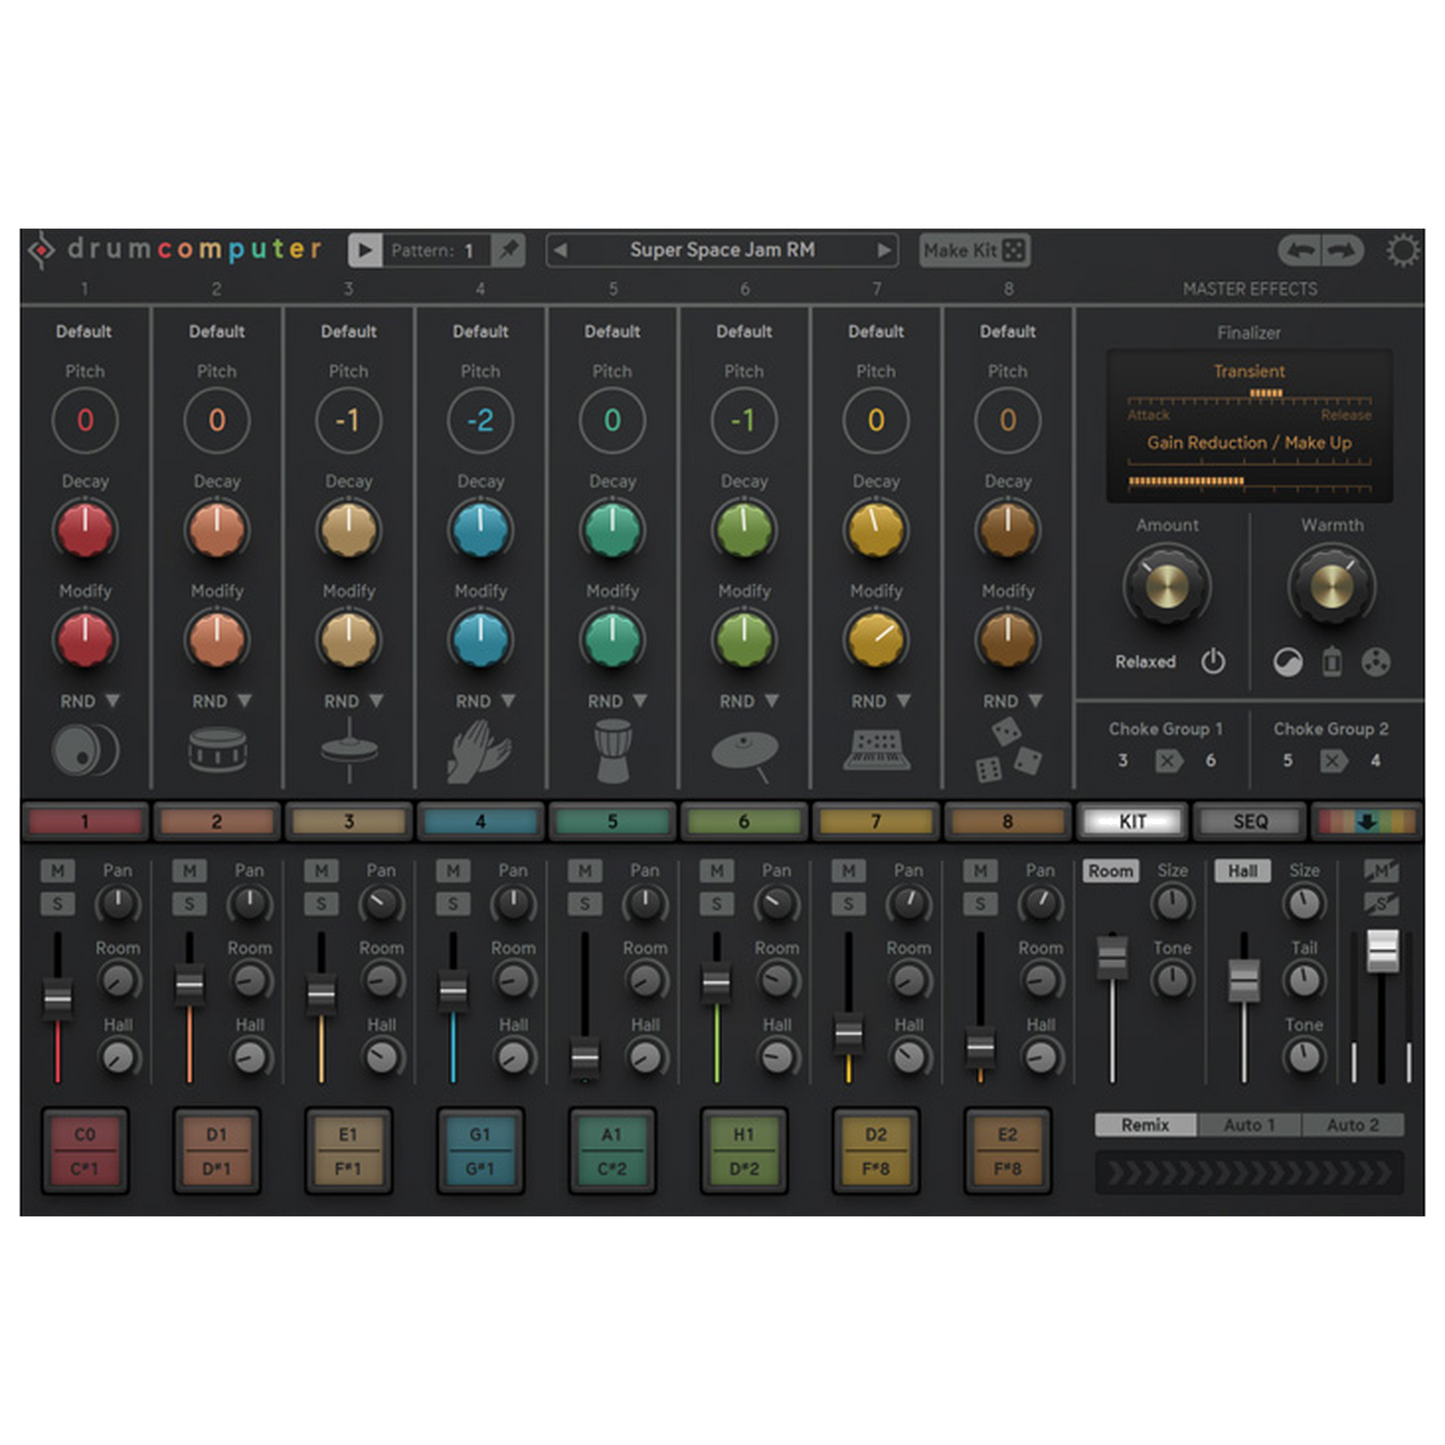Open channel 8 RND dropdown arrow
The width and height of the screenshot is (1445, 1445).
click(x=1036, y=701)
